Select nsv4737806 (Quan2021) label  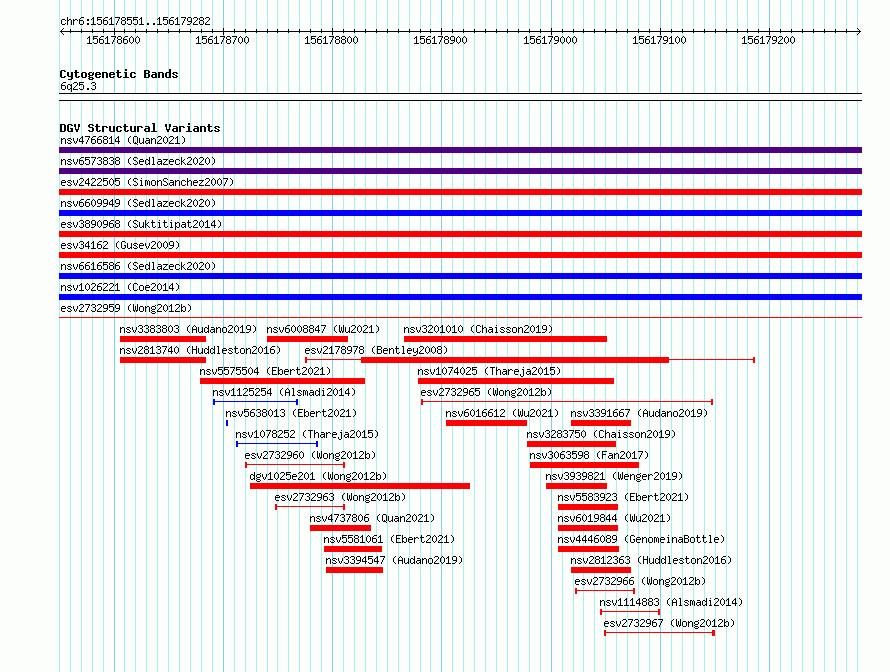click(x=372, y=518)
